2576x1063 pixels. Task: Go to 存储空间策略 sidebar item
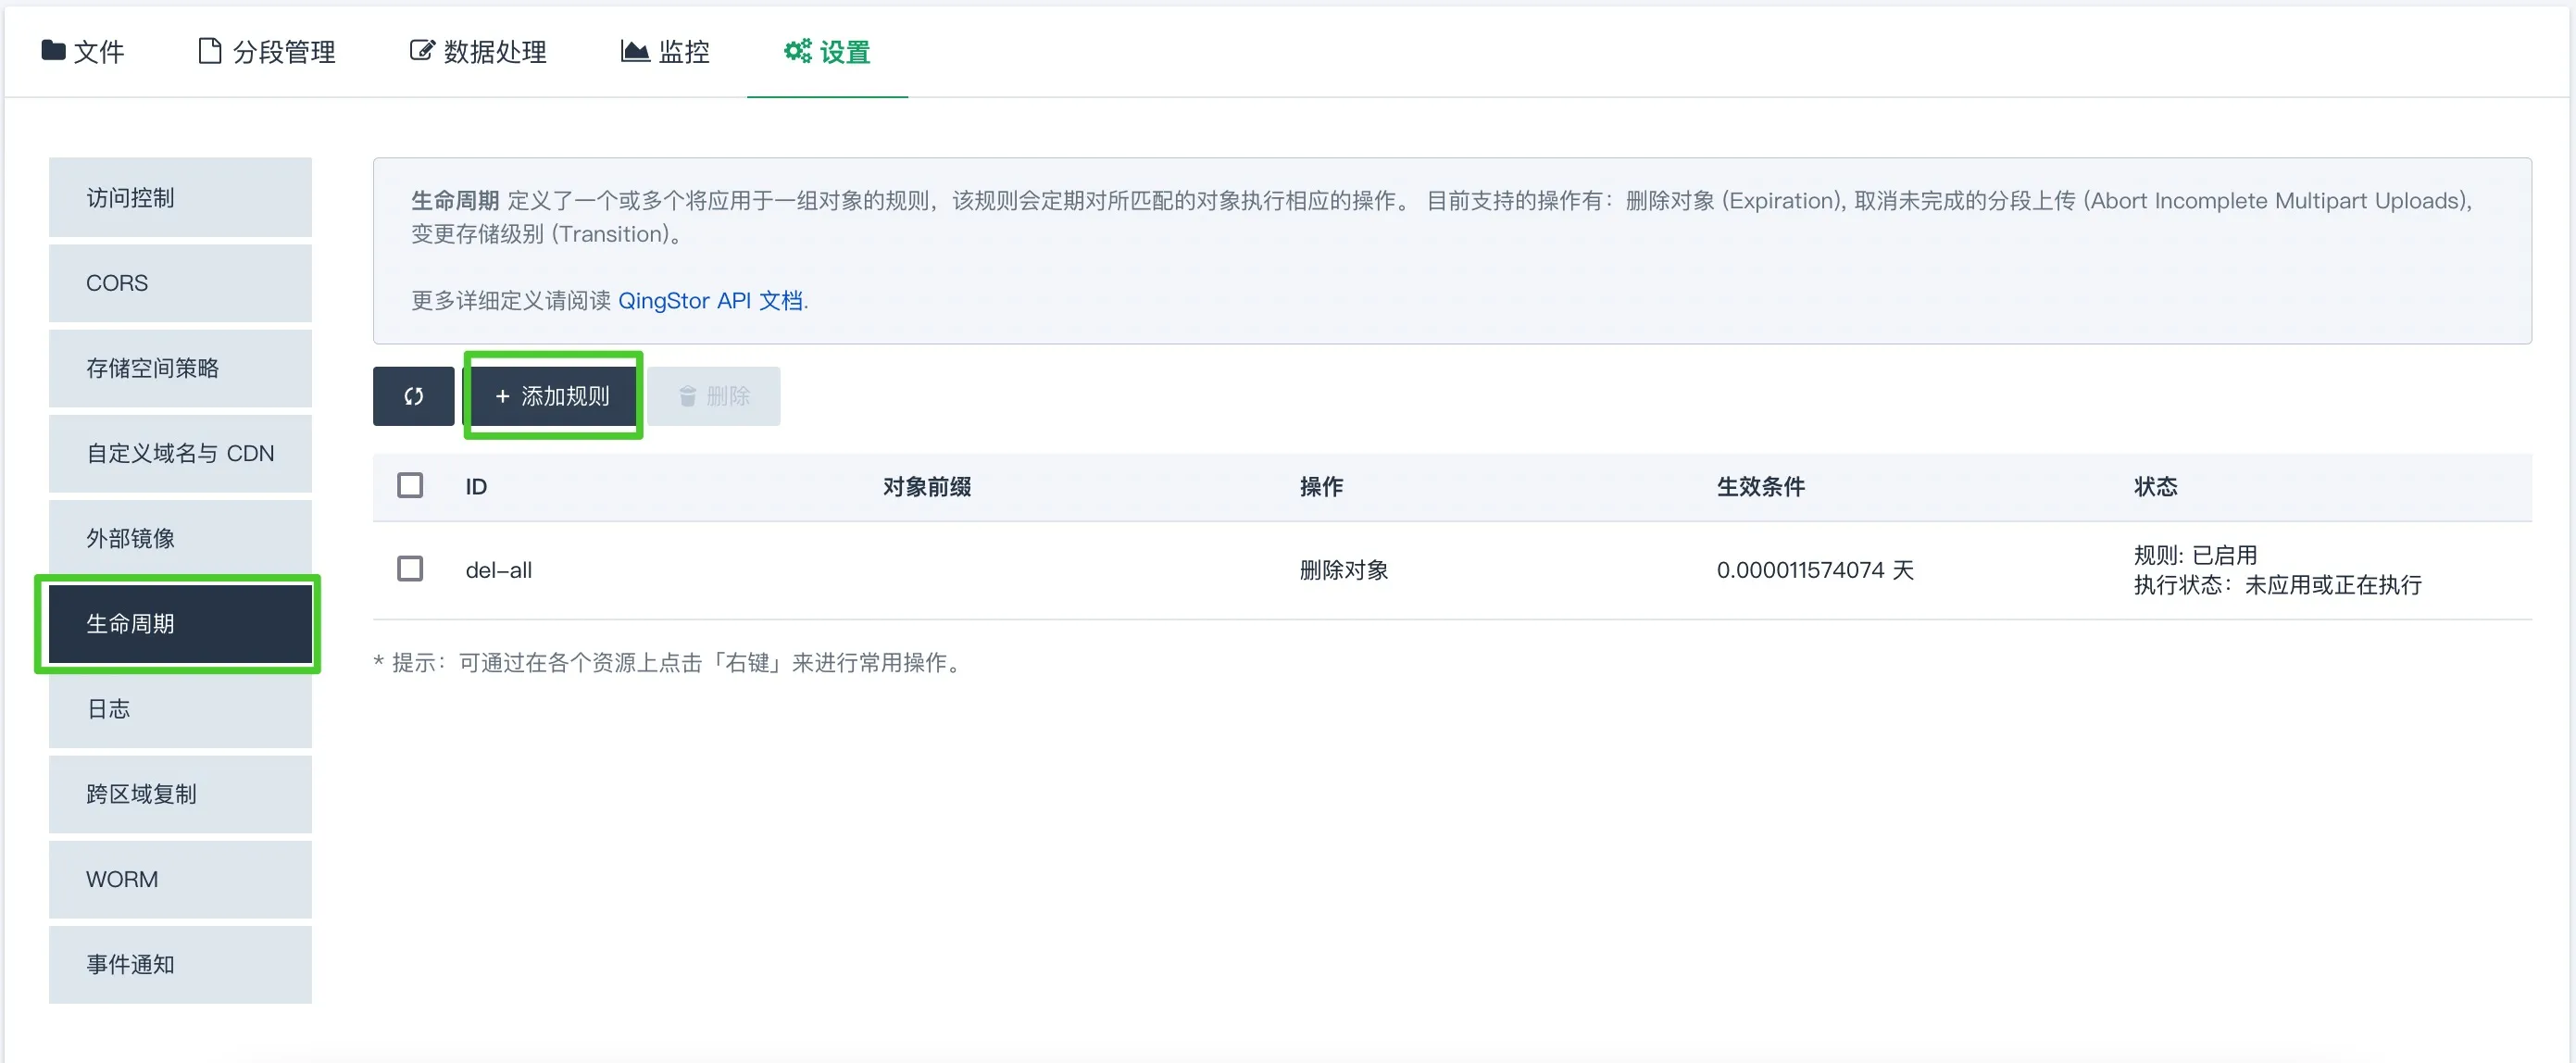pos(180,368)
